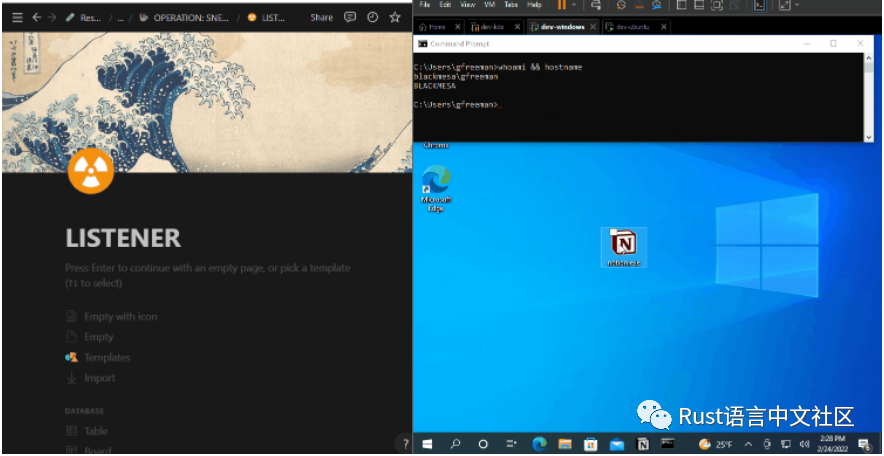Launch Edge from the taskbar
884x456 pixels.
[x=540, y=444]
